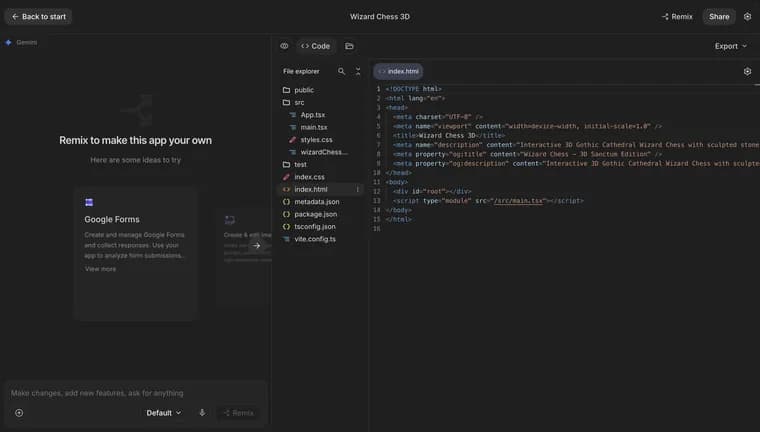Click the Google Forms card icon

[x=89, y=203]
